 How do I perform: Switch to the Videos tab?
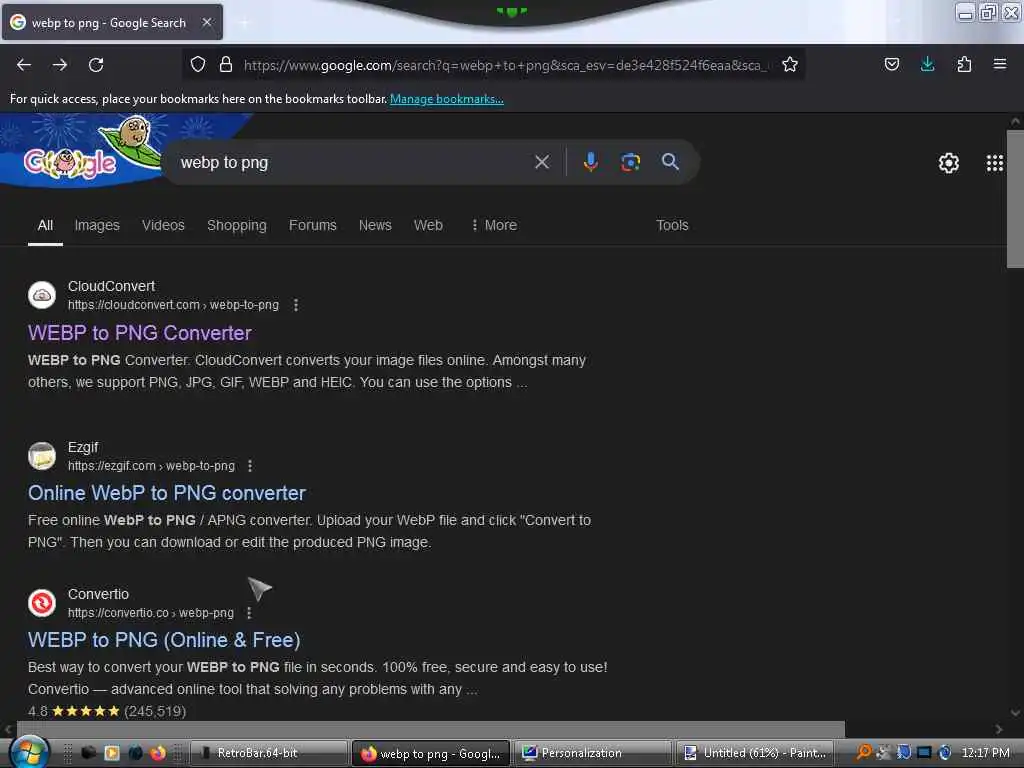click(x=163, y=225)
